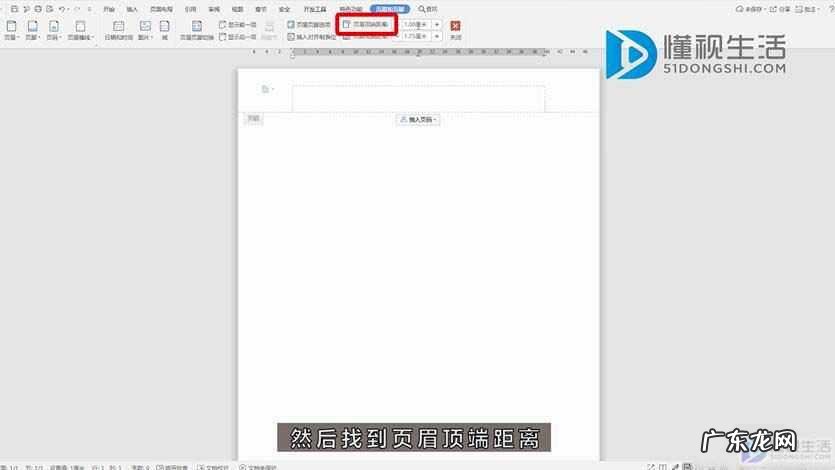
Task: Open the 开始 ribbon tab
Action: [x=109, y=10]
